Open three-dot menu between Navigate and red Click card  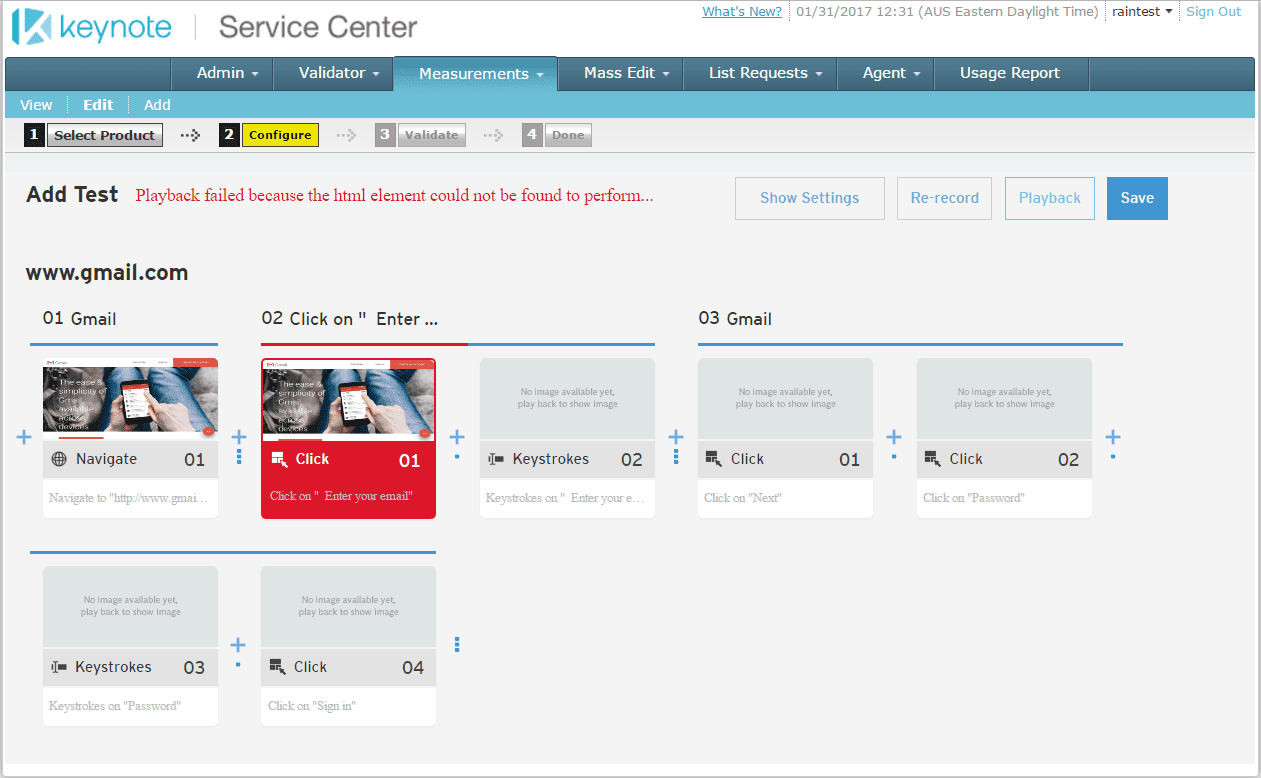[x=239, y=456]
